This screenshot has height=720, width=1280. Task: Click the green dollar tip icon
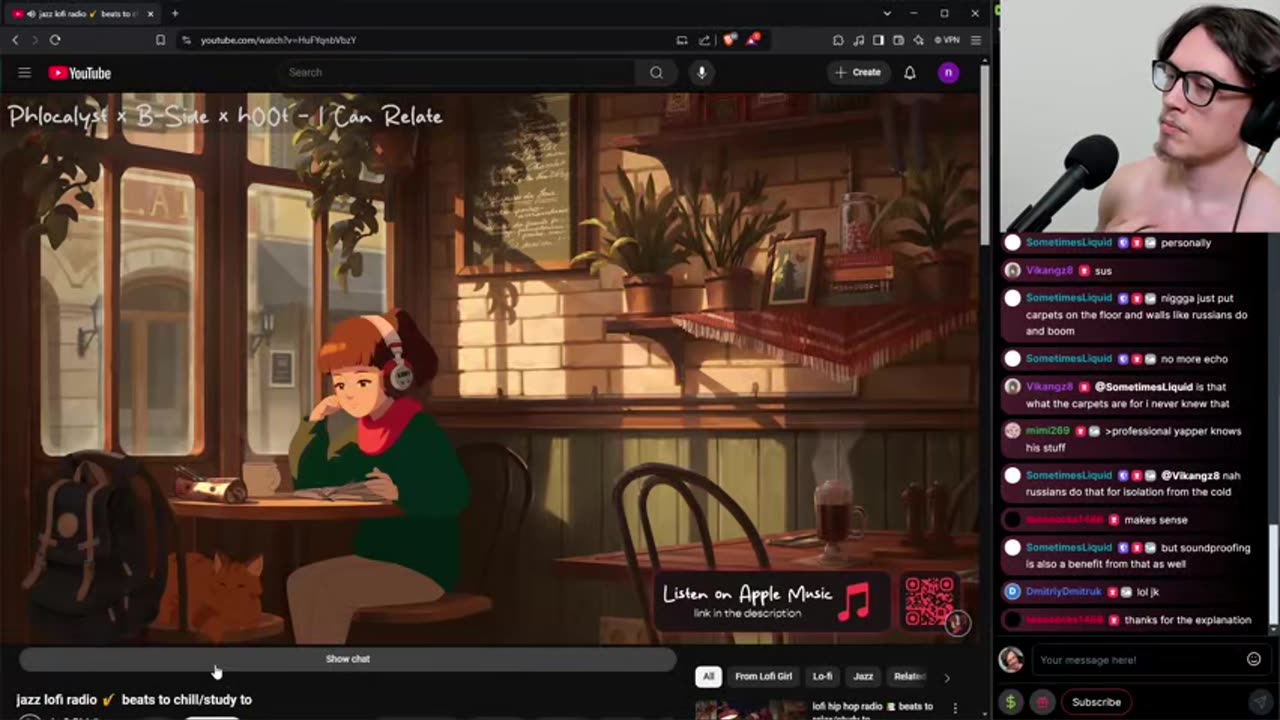pos(1010,702)
